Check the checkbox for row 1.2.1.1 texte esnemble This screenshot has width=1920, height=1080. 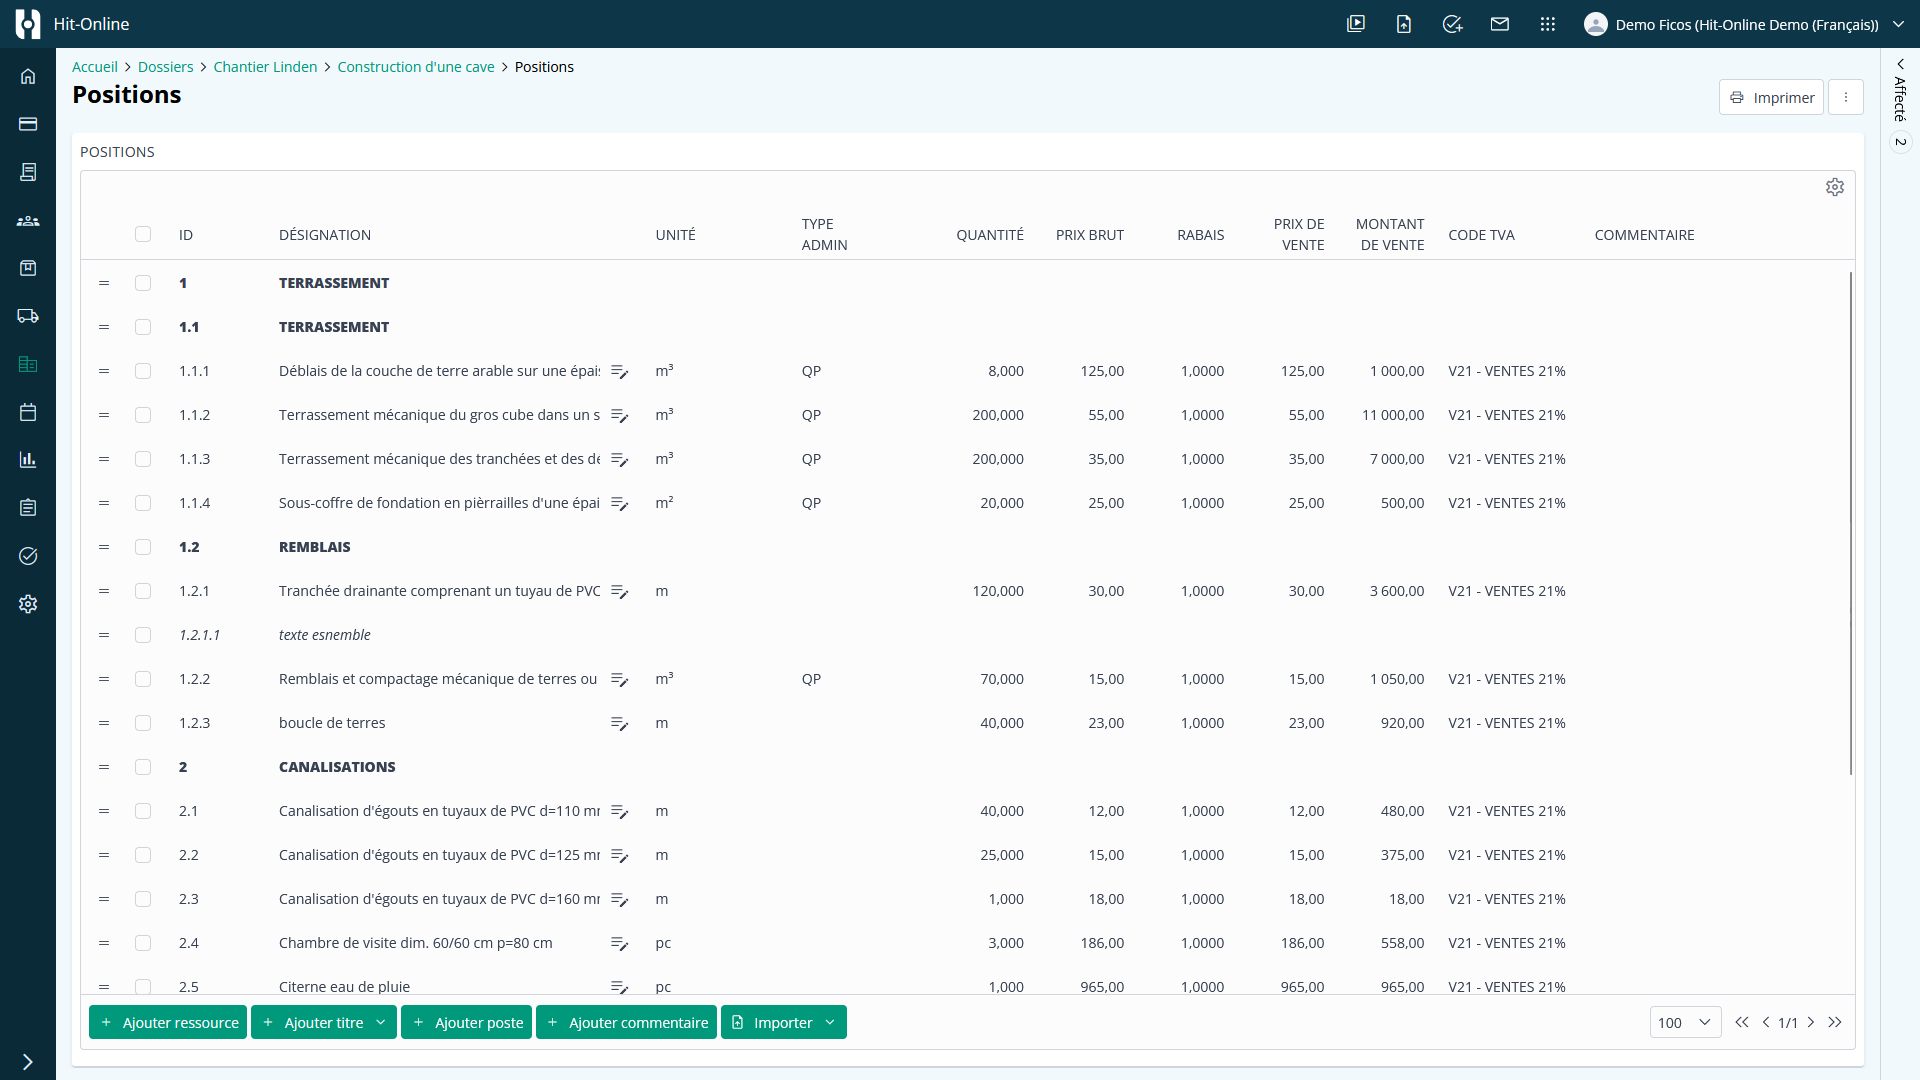[143, 635]
